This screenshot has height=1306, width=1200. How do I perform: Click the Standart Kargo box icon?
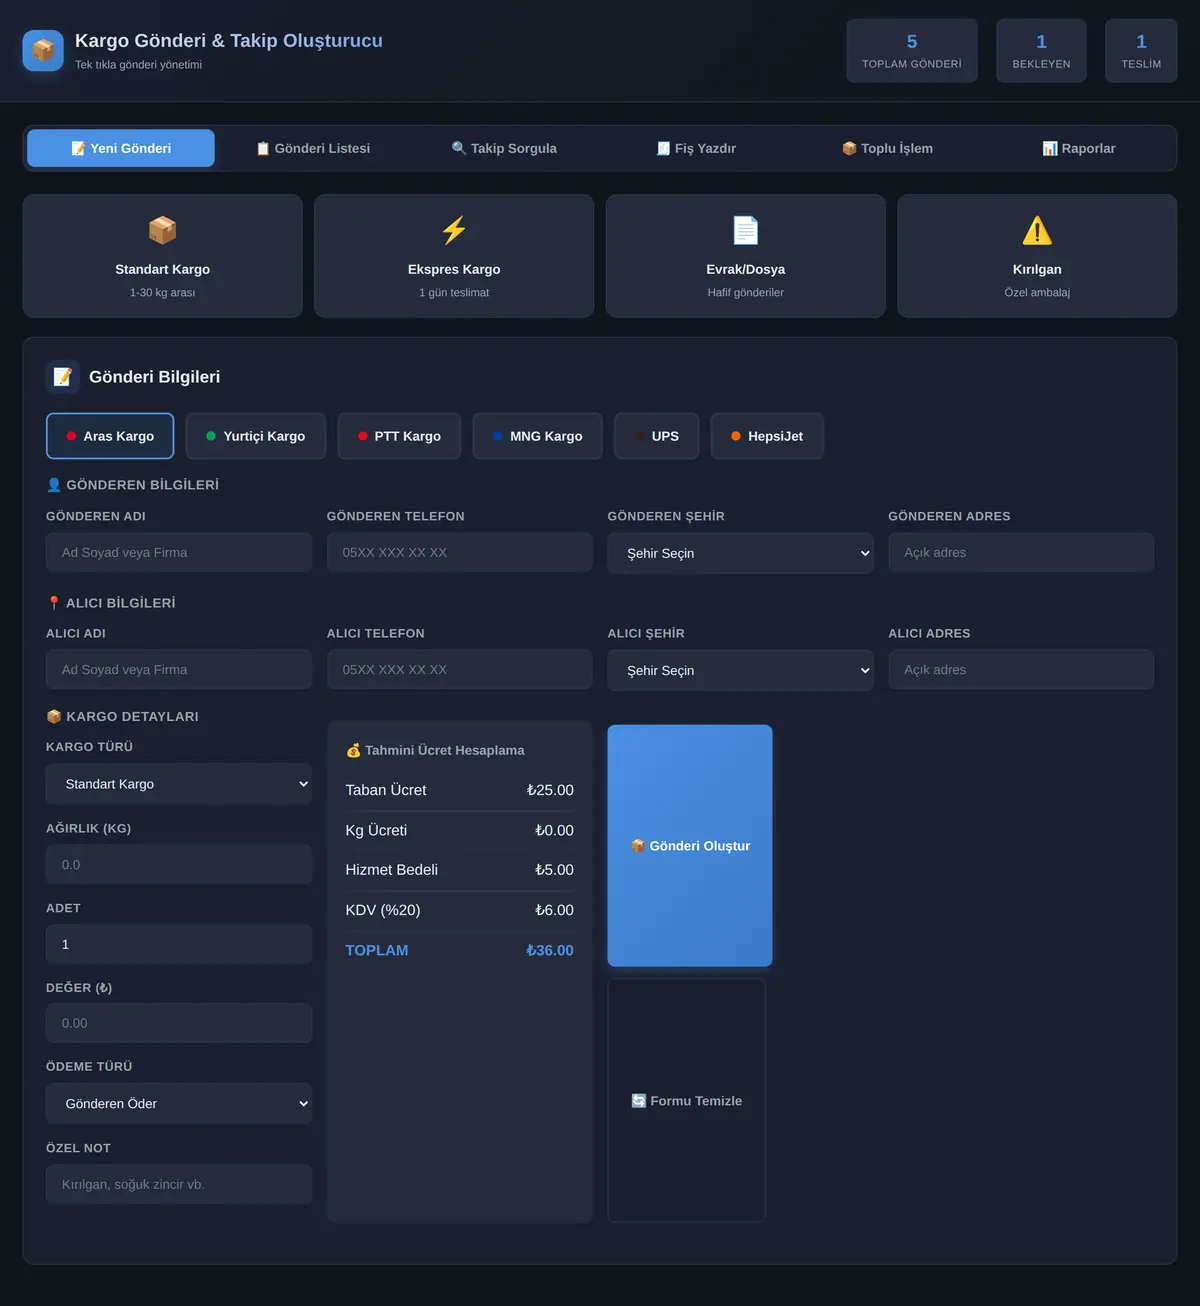click(162, 230)
